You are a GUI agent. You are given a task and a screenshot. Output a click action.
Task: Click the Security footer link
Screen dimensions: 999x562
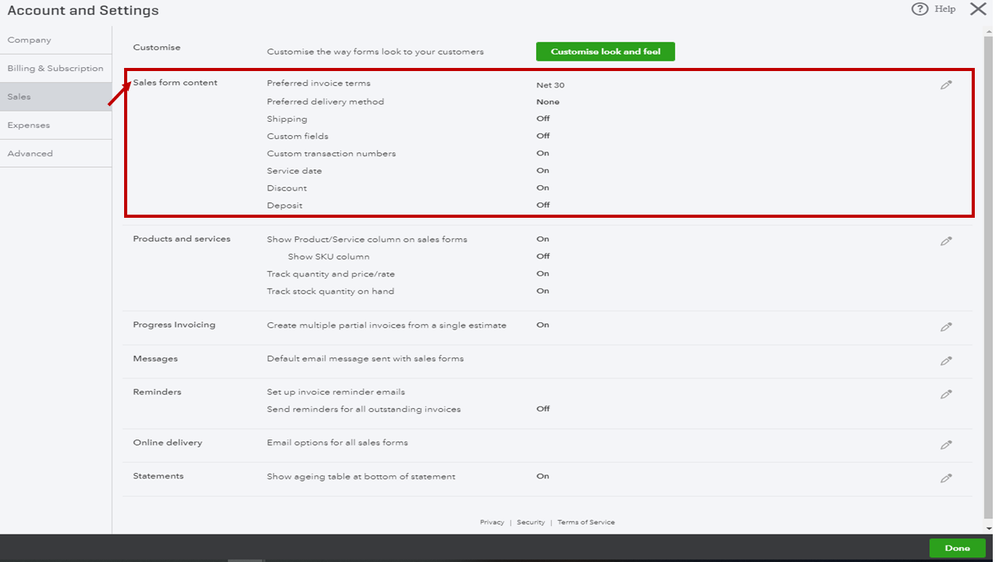tap(531, 522)
